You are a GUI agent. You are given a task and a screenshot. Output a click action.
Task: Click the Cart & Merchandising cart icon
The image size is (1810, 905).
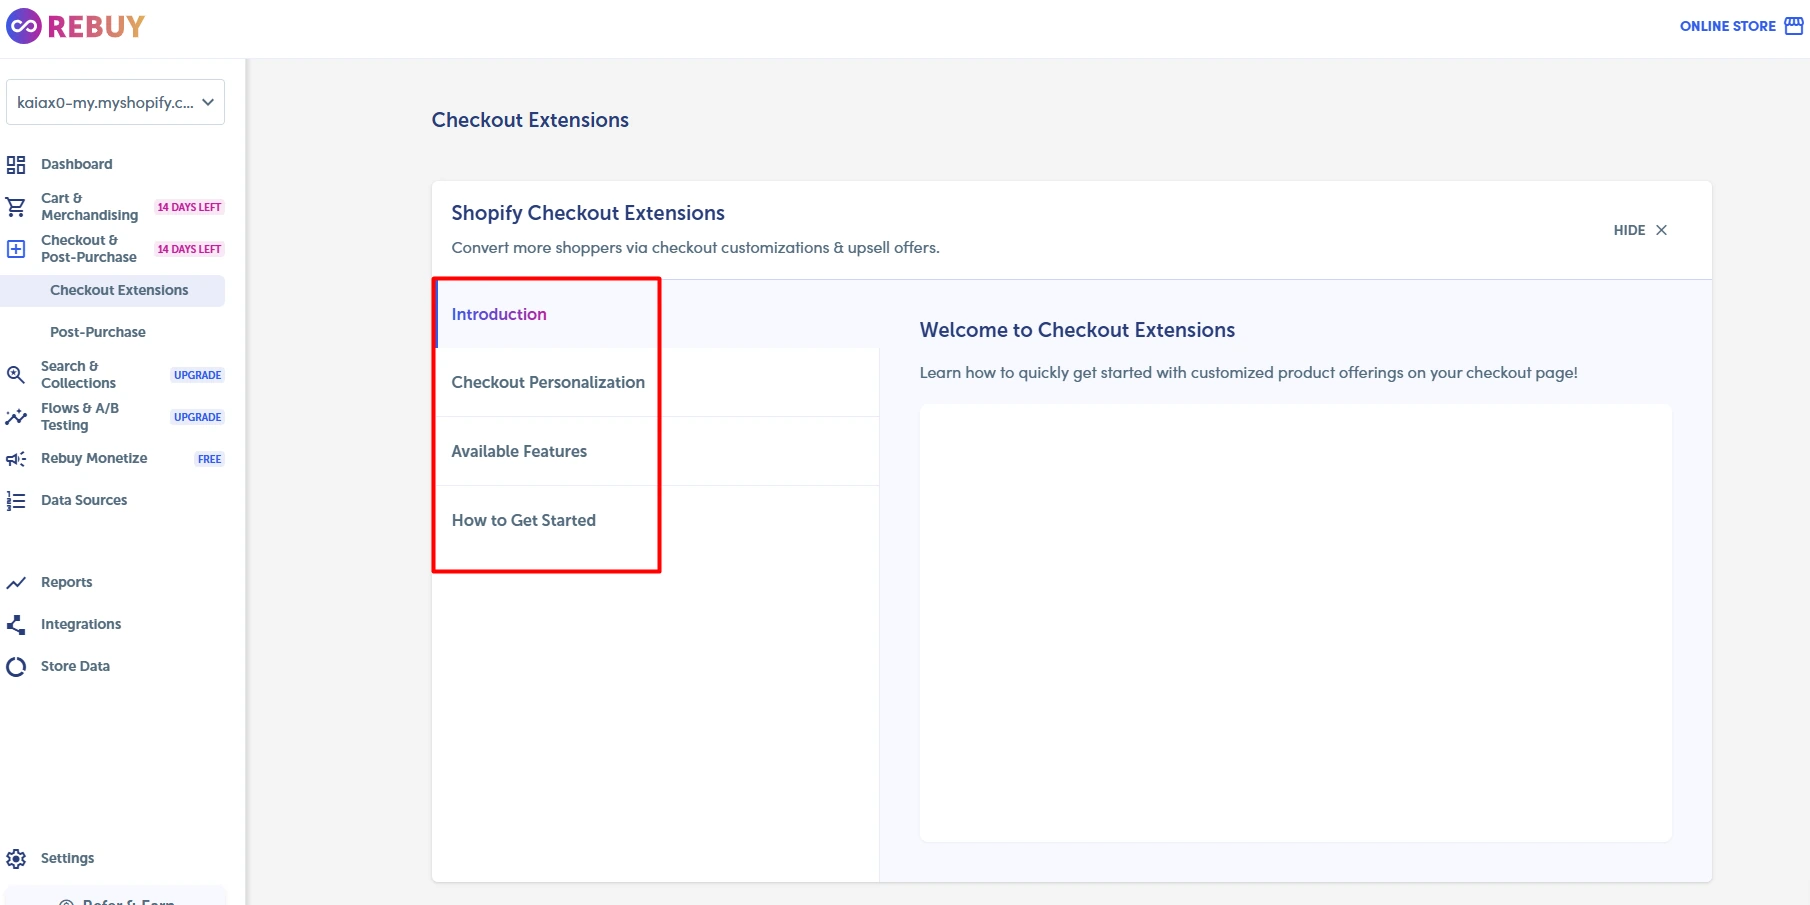16,207
